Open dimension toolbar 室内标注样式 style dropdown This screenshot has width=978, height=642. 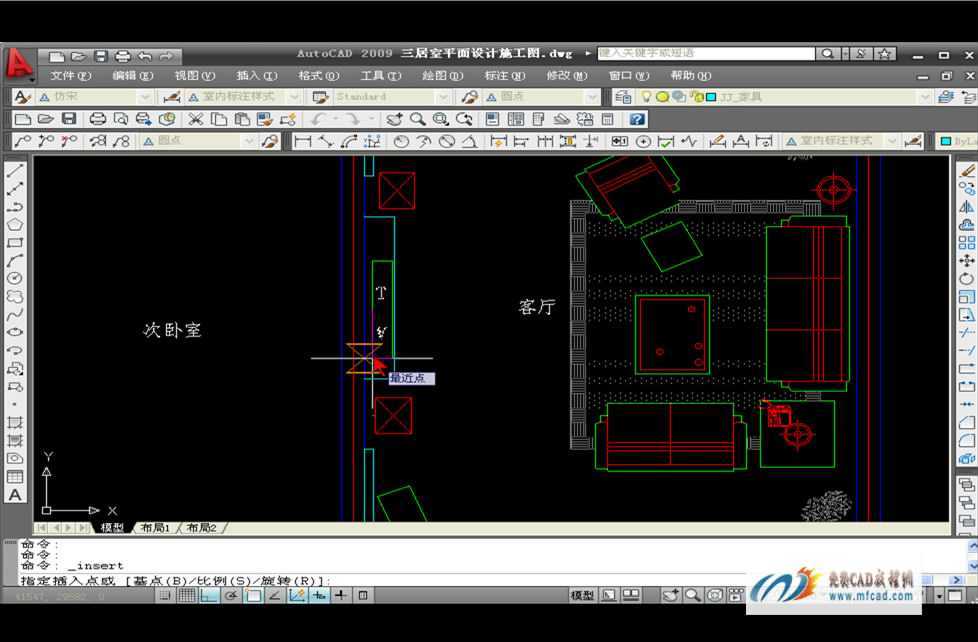point(892,142)
